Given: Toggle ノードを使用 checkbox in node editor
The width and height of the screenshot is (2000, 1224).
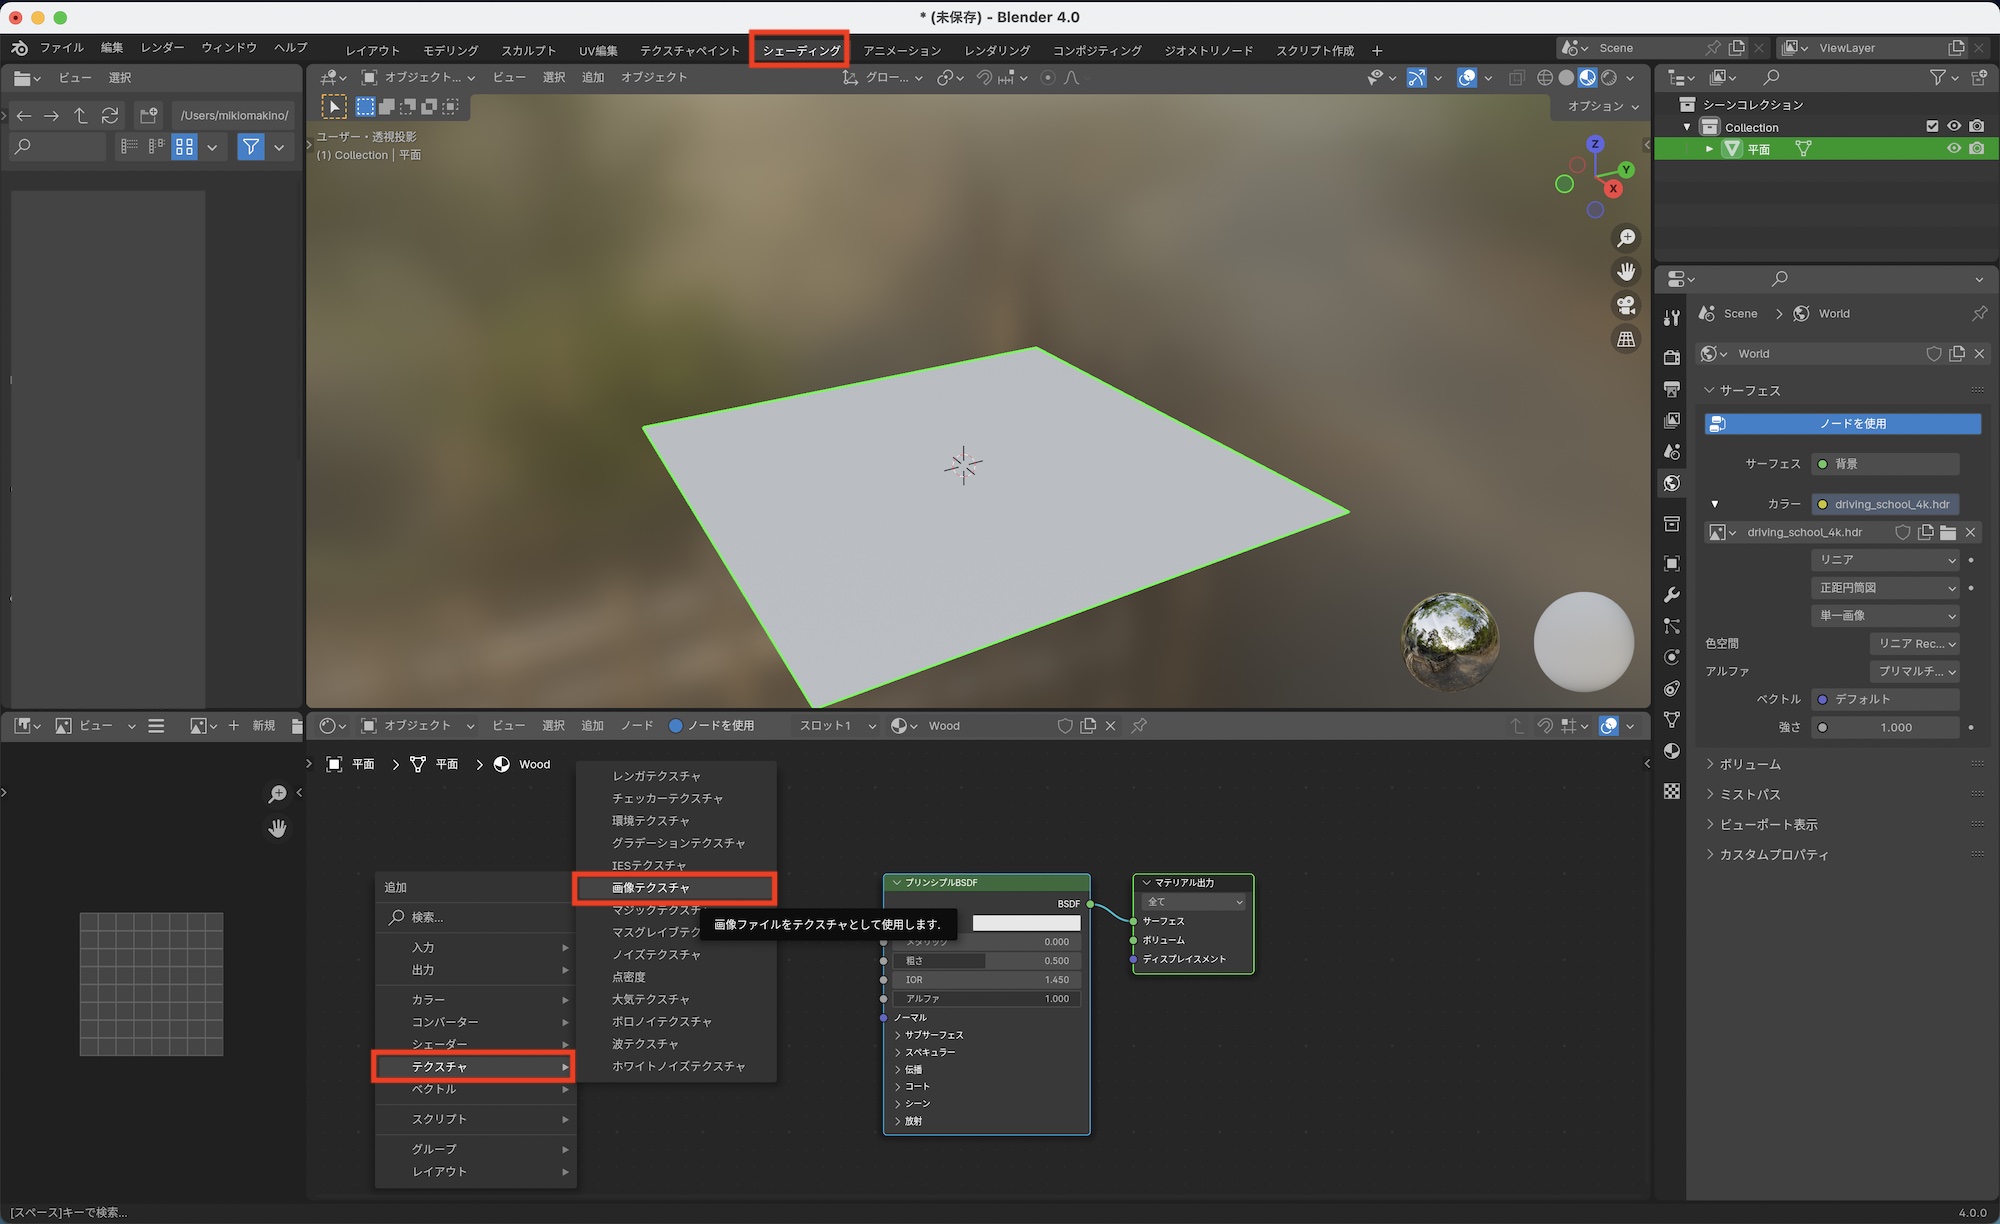Looking at the screenshot, I should [x=676, y=726].
